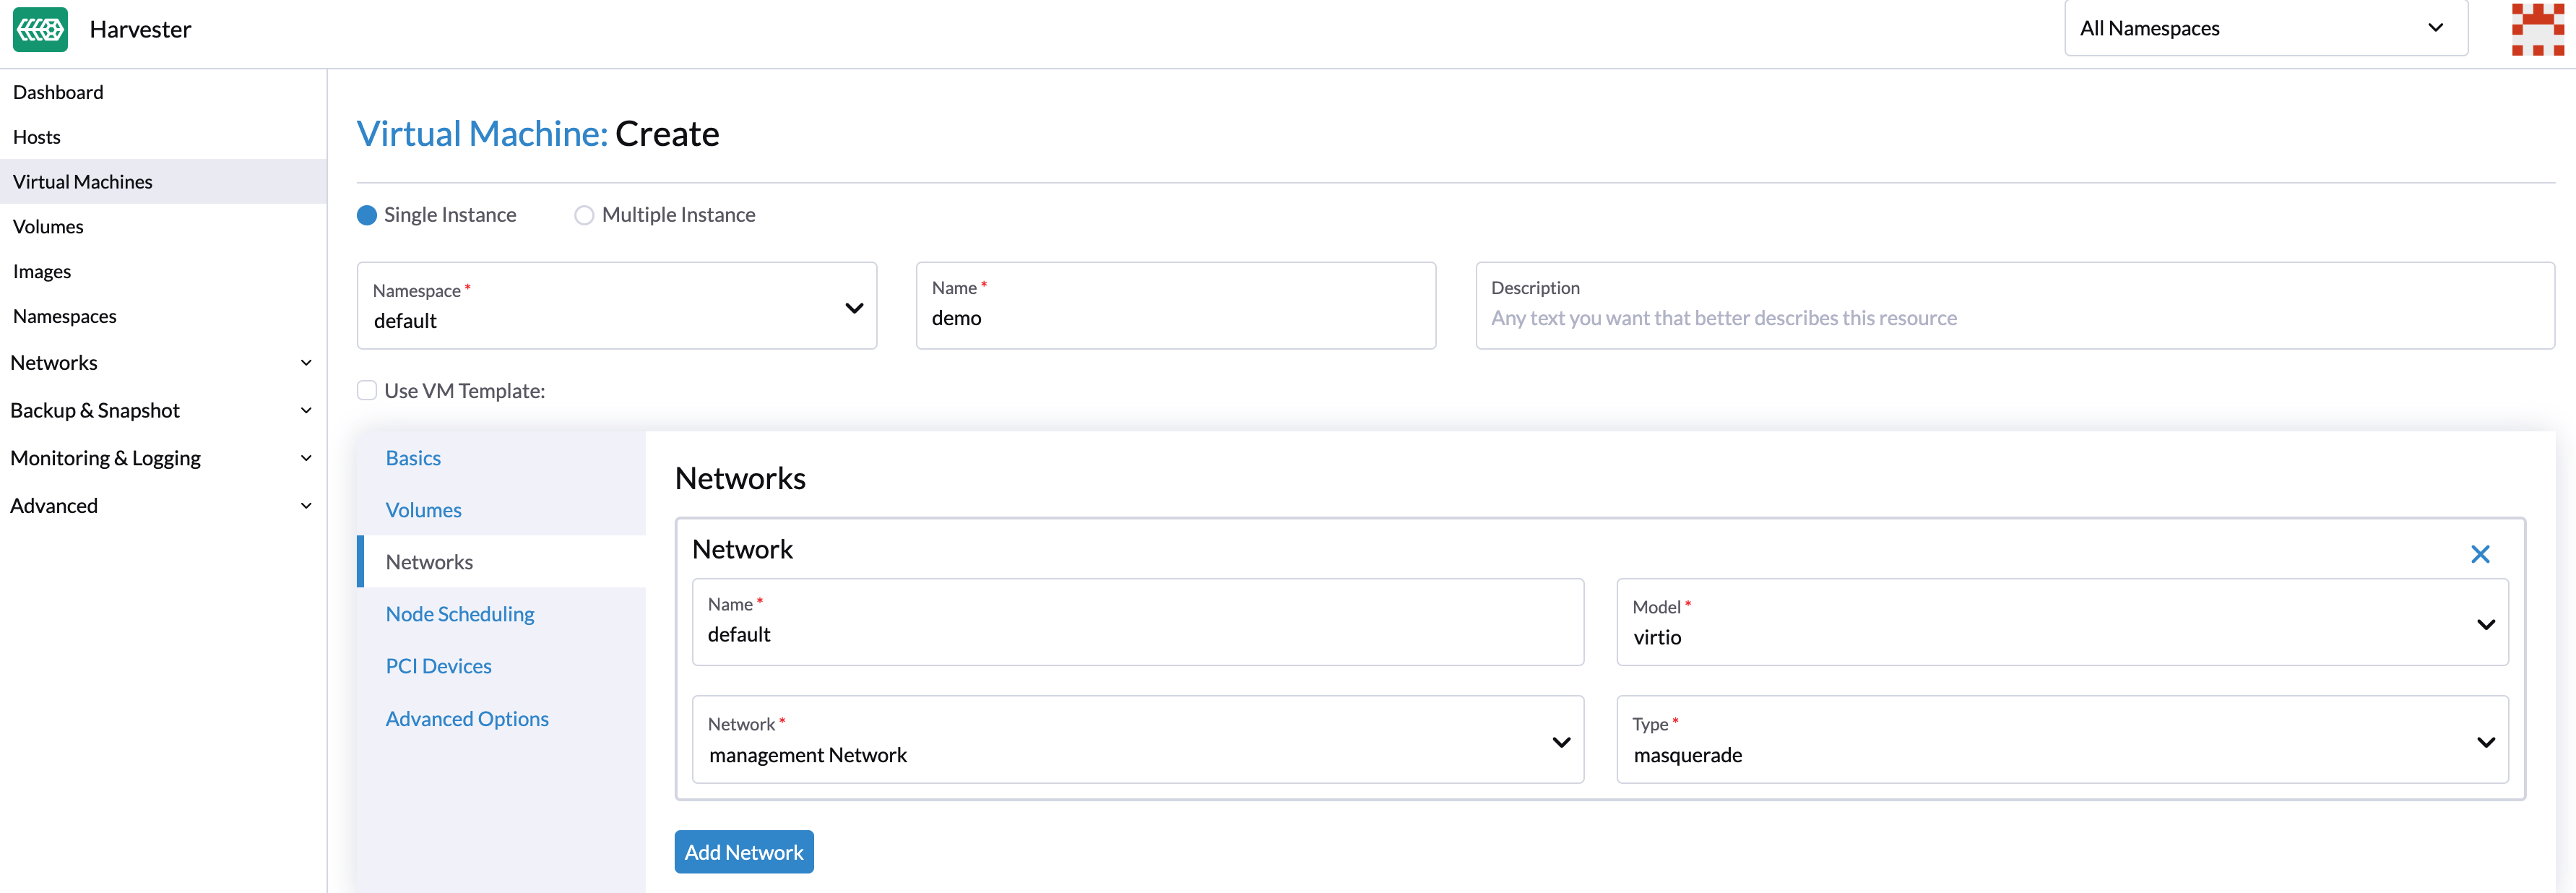
Task: Enable the Use VM Template checkbox
Action: point(367,390)
